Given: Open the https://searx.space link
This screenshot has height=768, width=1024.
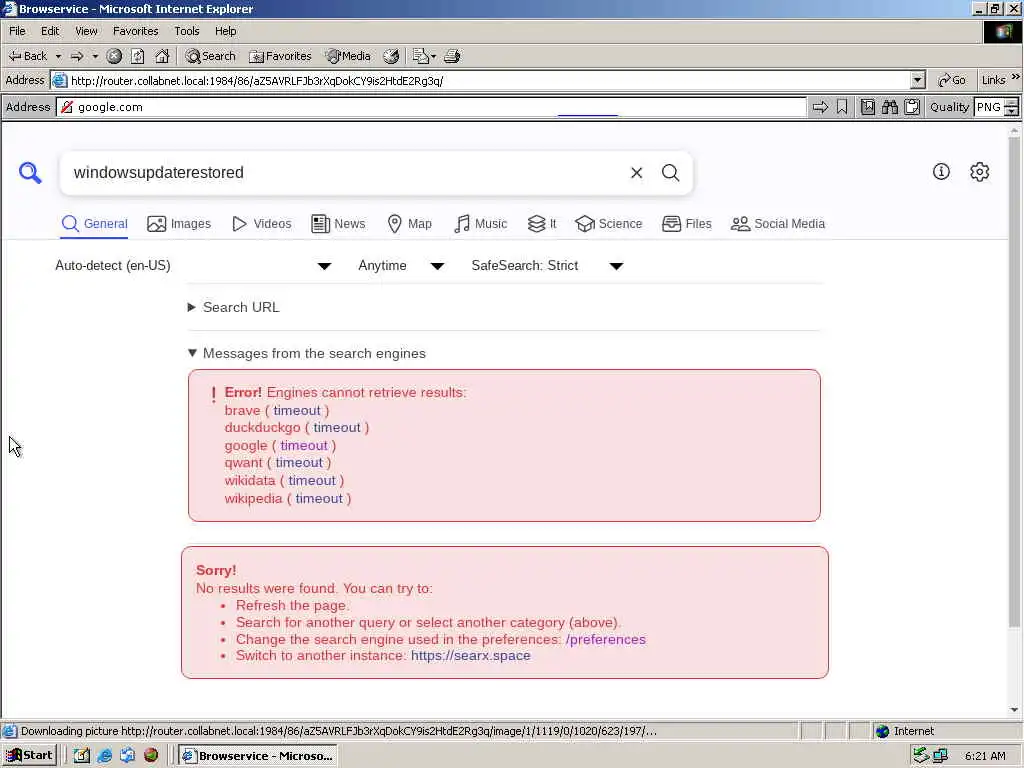Looking at the screenshot, I should [471, 656].
